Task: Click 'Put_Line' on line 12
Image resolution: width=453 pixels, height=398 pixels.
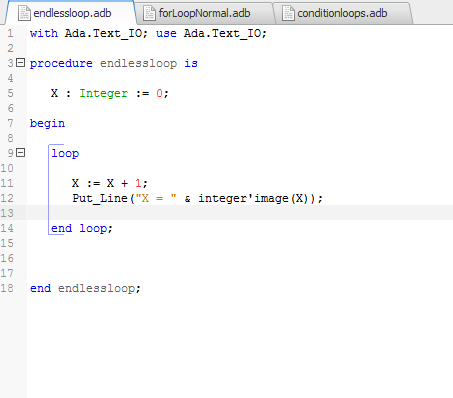Action: point(100,198)
